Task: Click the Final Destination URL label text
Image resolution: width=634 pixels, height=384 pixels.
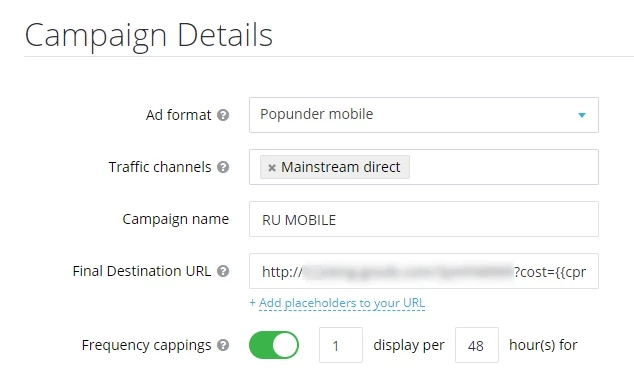Action: pyautogui.click(x=142, y=271)
